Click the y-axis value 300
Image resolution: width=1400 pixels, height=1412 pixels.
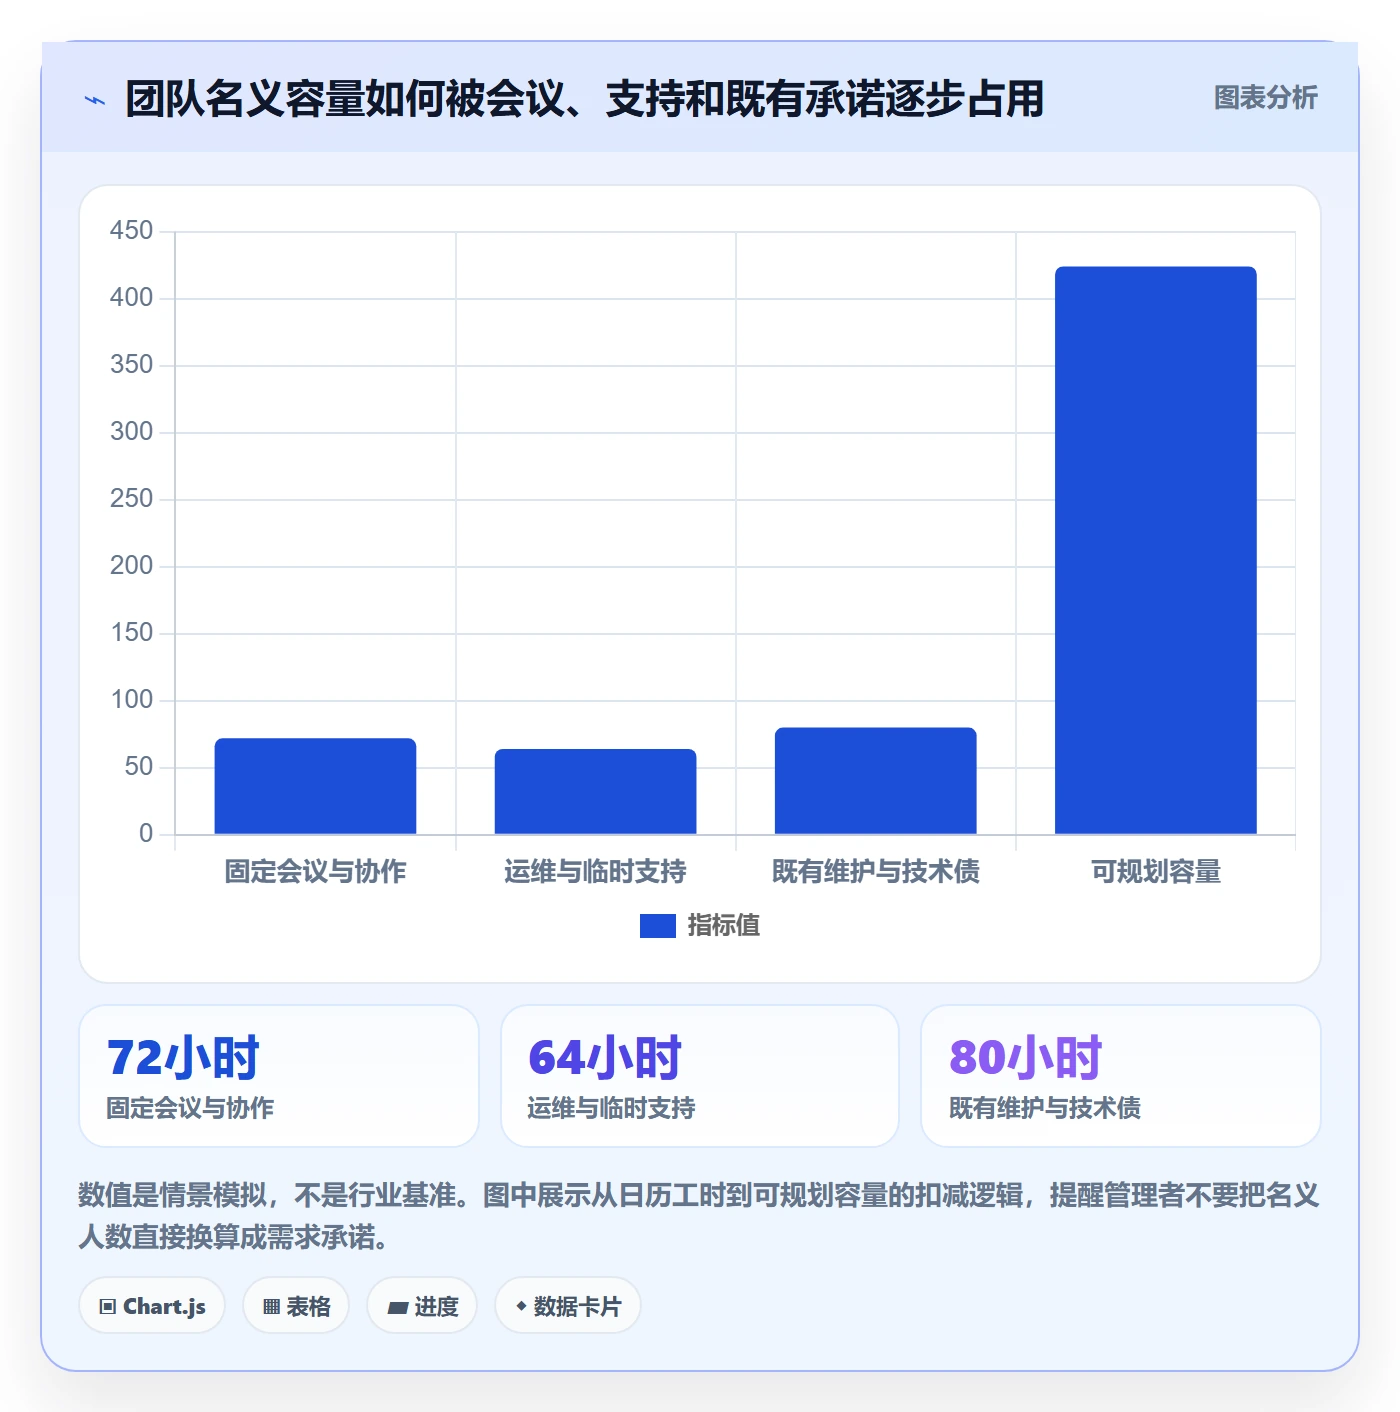click(x=131, y=432)
